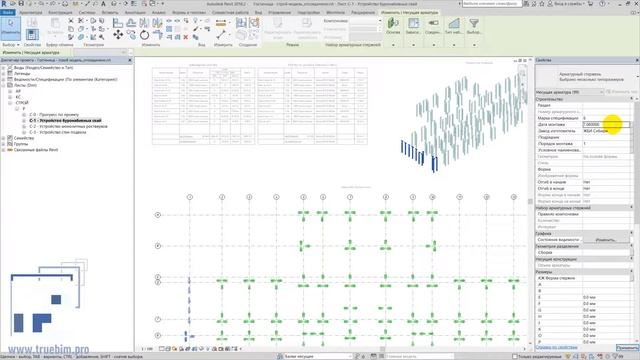Viewport: 640px width, 360px height.
Task: Open the Выбор panel dropdown
Action: click(11, 44)
